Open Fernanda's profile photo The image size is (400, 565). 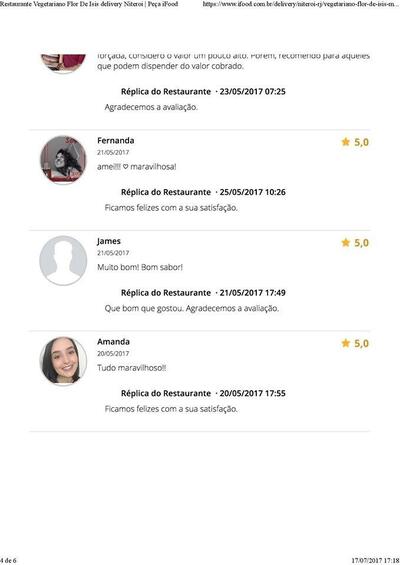pyautogui.click(x=63, y=160)
